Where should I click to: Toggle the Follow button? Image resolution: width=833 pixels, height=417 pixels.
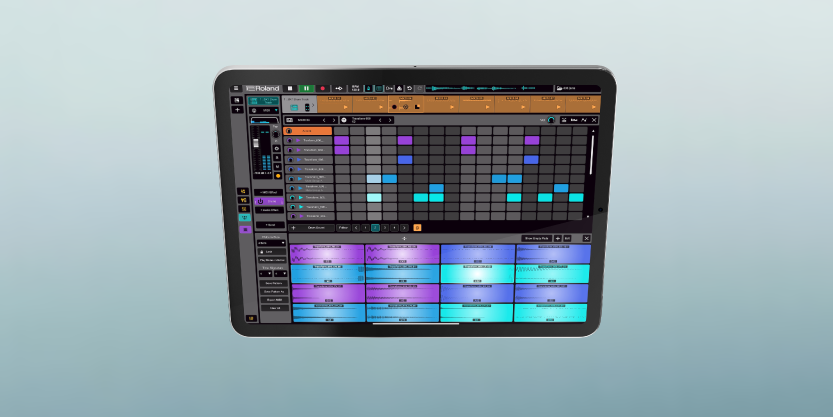[x=343, y=228]
